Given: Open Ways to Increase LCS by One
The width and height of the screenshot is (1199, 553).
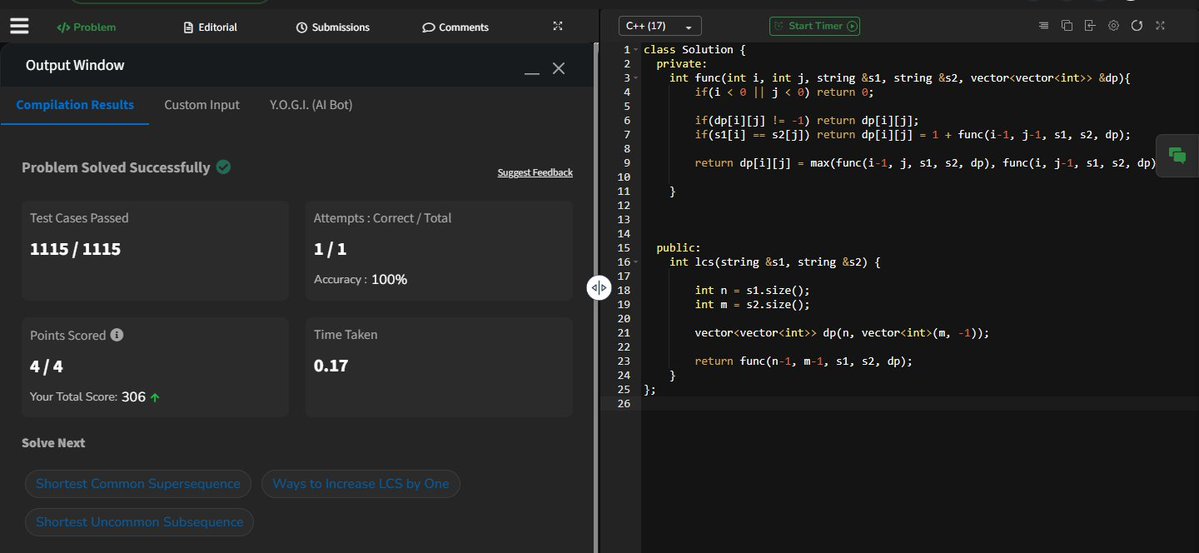Looking at the screenshot, I should 361,483.
